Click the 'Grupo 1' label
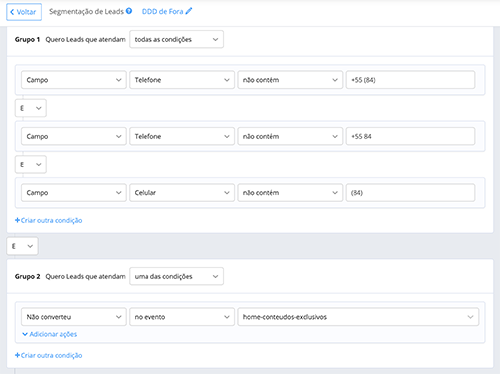Viewport: 500px width, 374px height. (27, 39)
